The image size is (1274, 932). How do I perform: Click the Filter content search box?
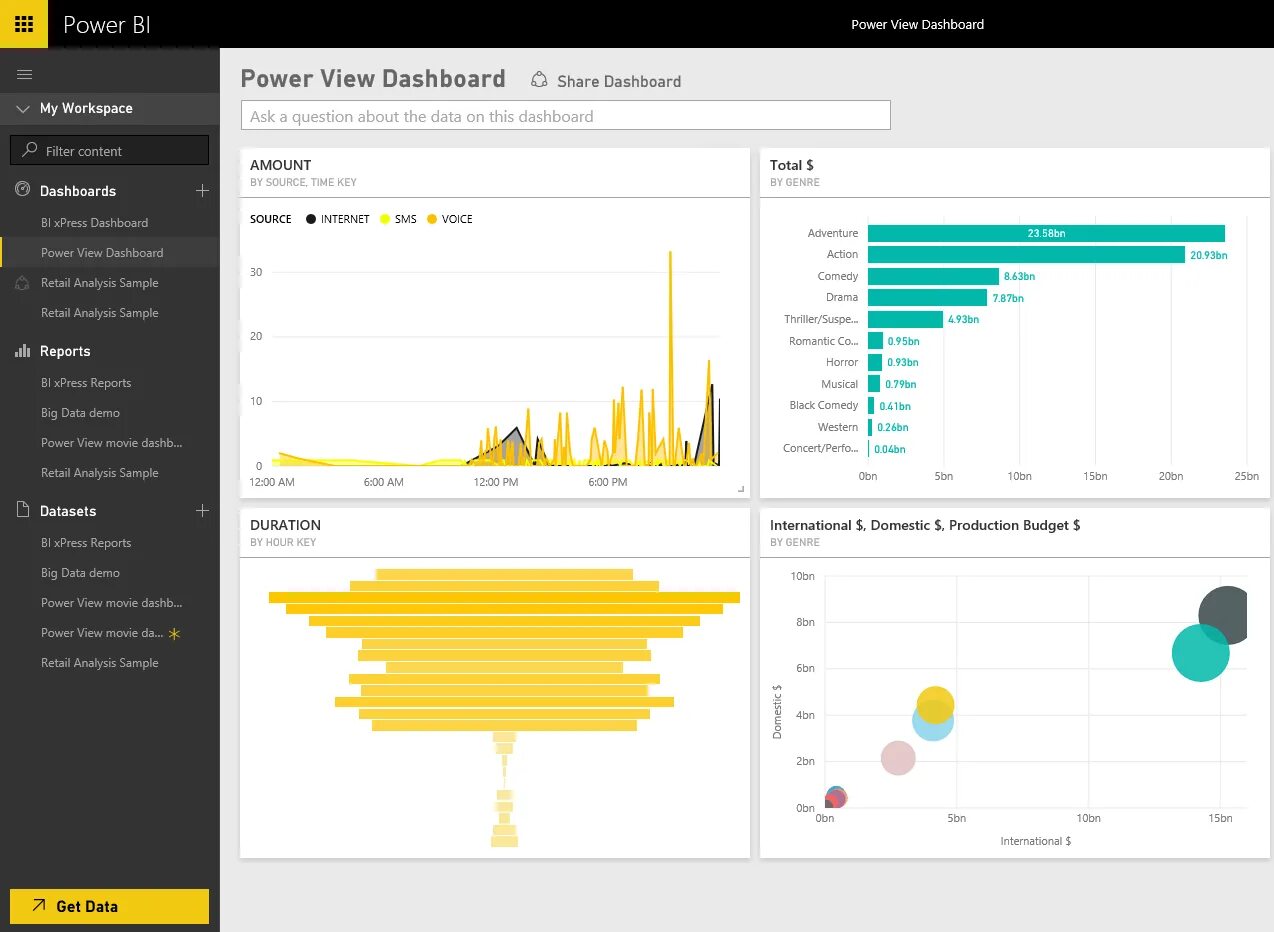click(109, 150)
